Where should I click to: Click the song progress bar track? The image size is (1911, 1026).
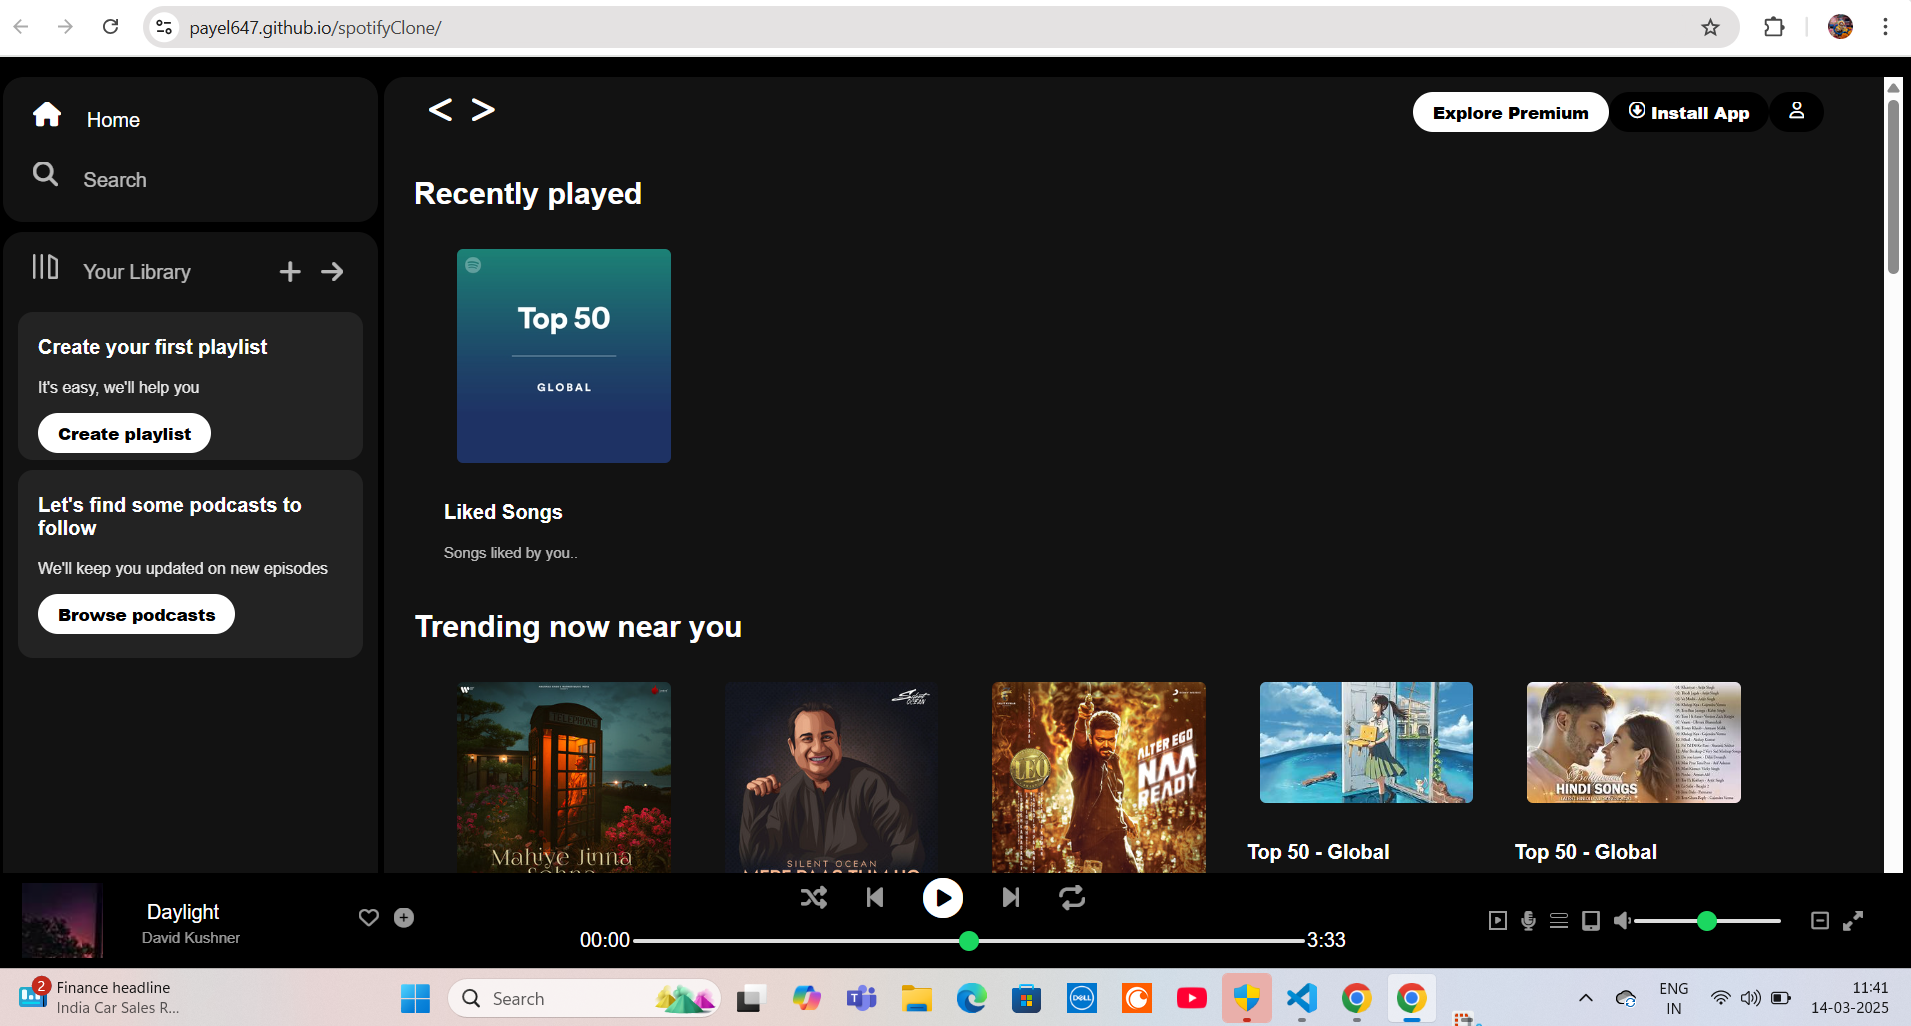[969, 941]
